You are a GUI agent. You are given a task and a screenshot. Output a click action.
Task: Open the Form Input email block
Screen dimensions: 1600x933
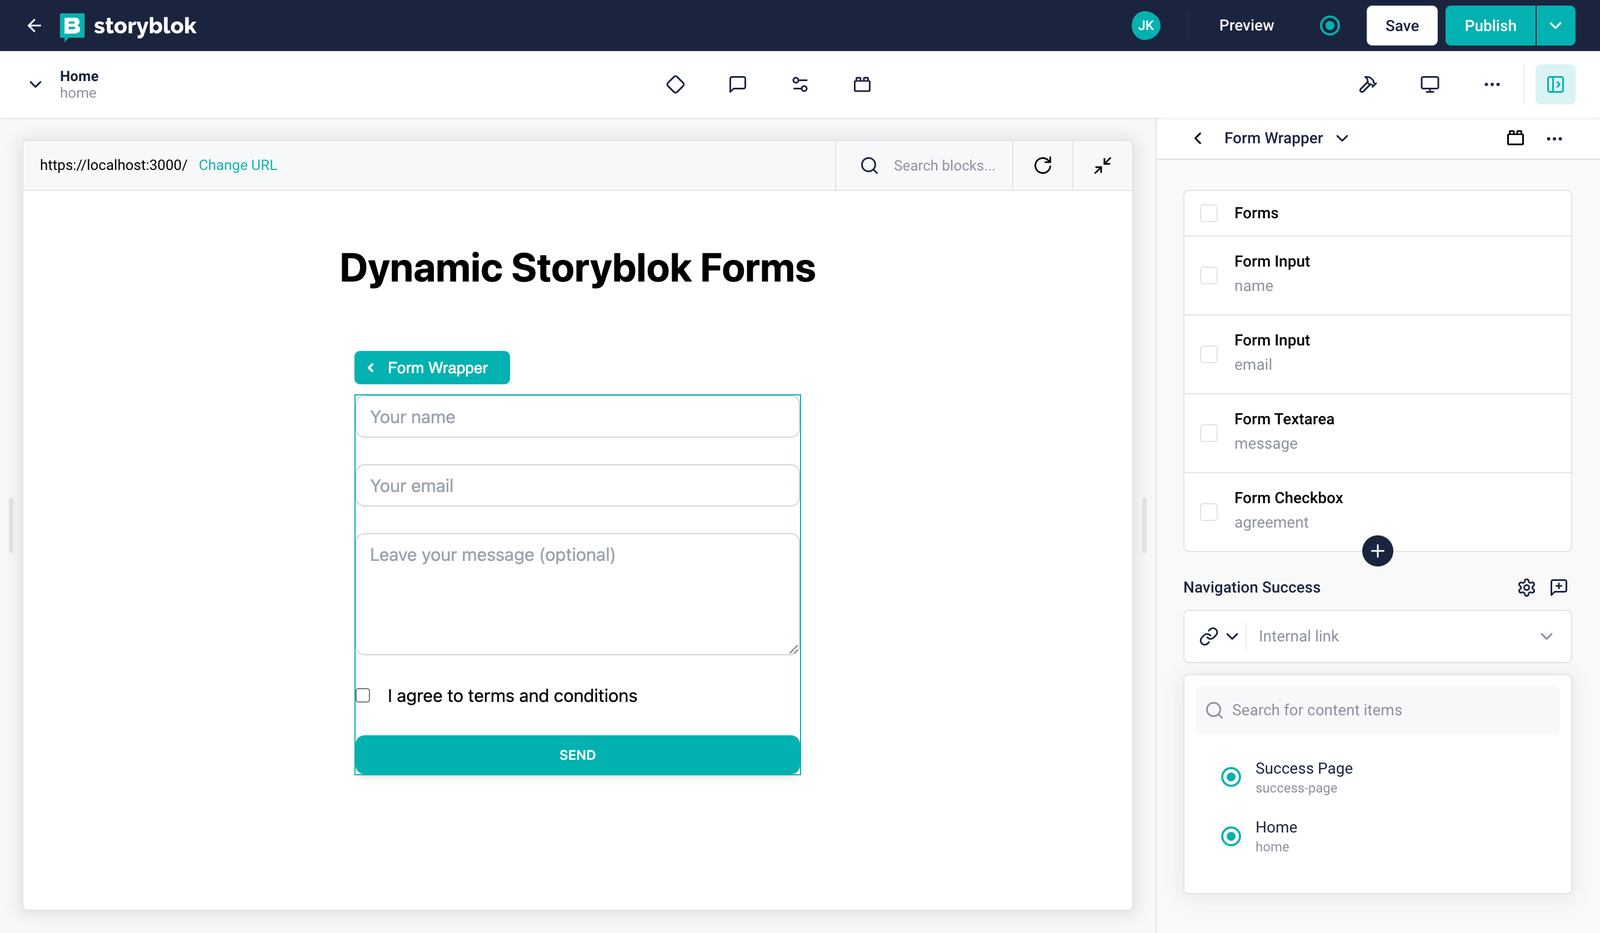click(1378, 354)
